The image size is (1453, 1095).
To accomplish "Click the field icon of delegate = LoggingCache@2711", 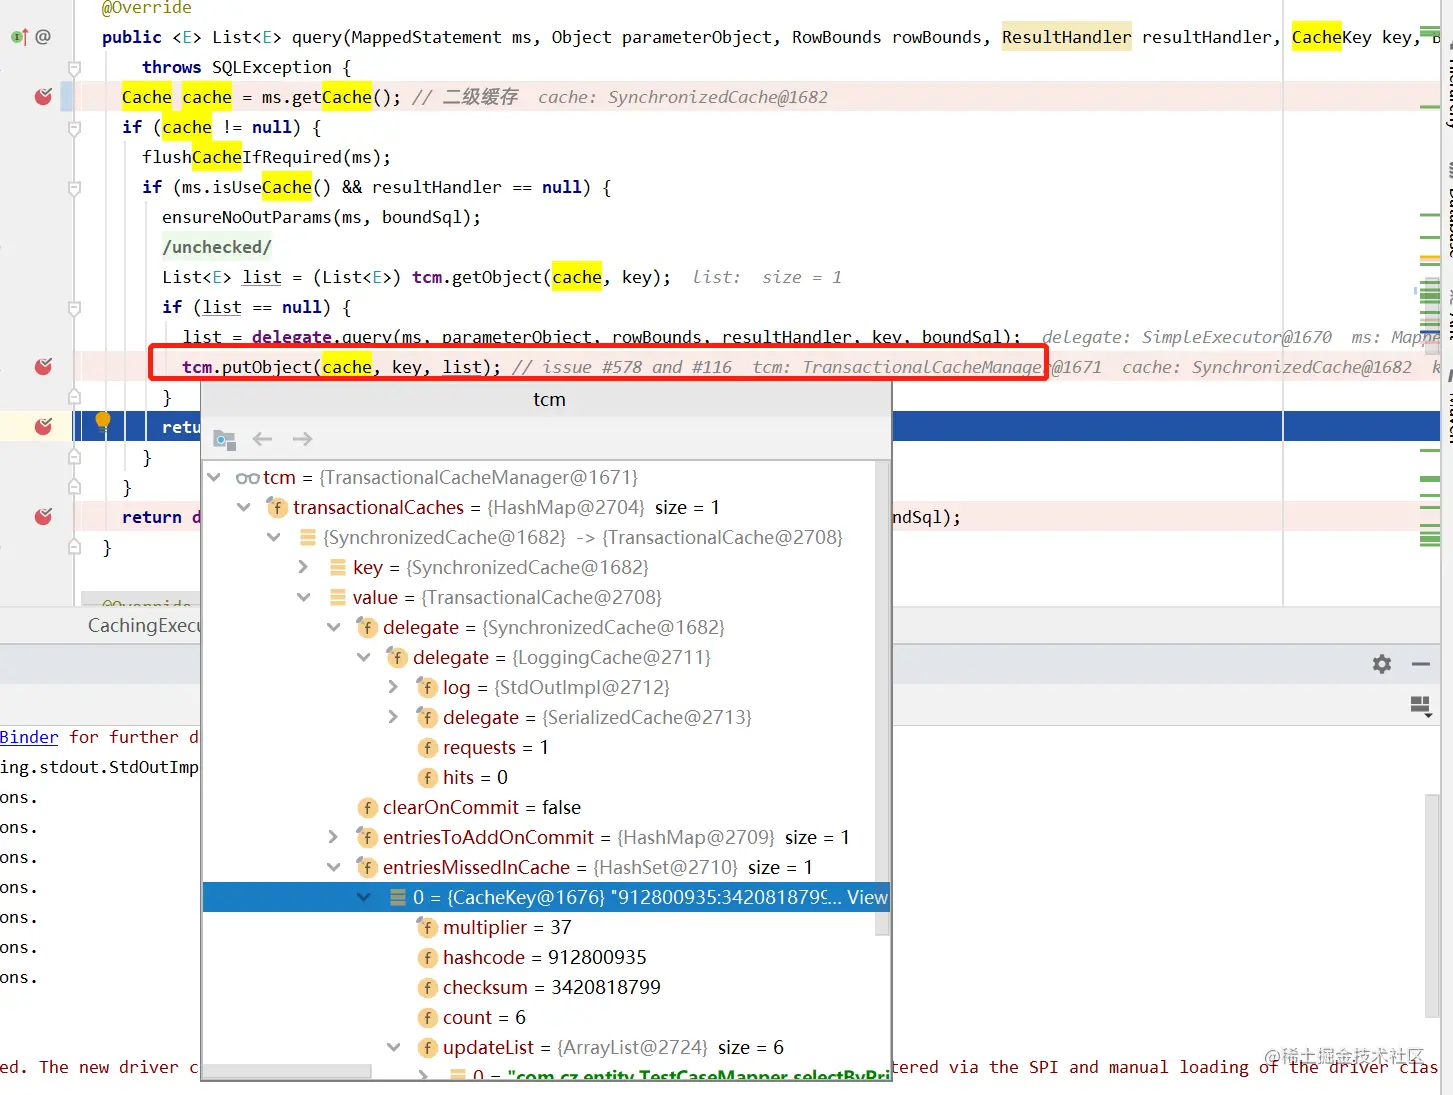I will (397, 658).
